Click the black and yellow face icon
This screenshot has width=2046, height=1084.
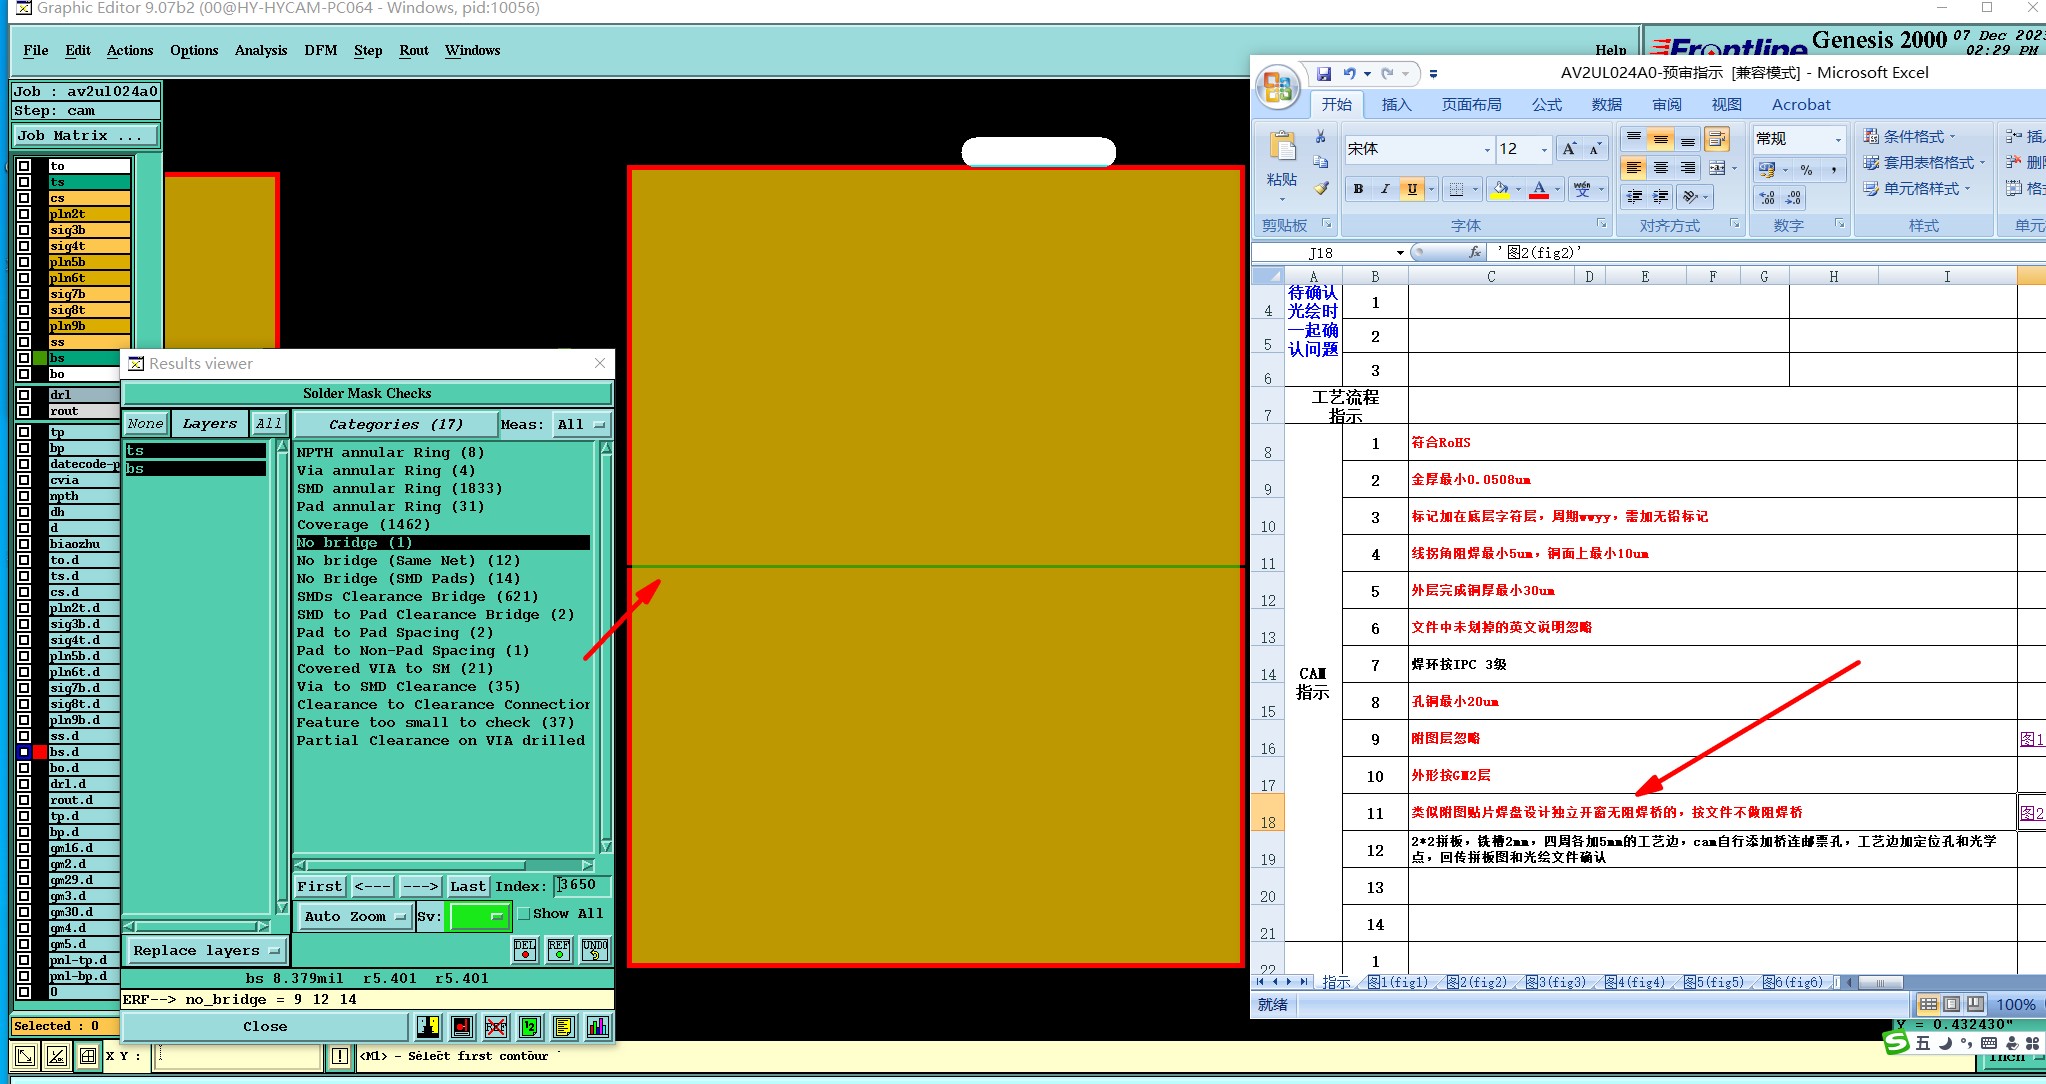[x=428, y=1026]
